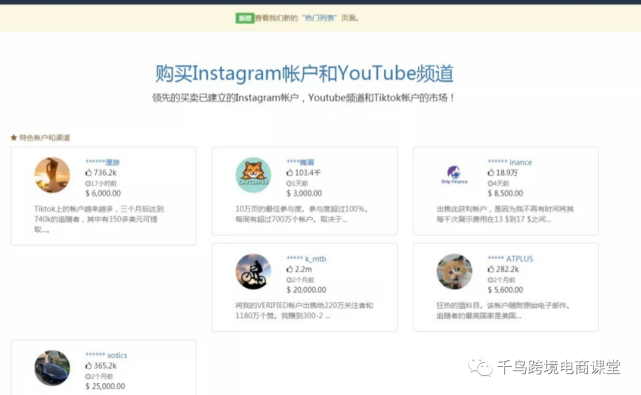
Task: Open the "热门列表" link in the banner
Action: (x=319, y=18)
